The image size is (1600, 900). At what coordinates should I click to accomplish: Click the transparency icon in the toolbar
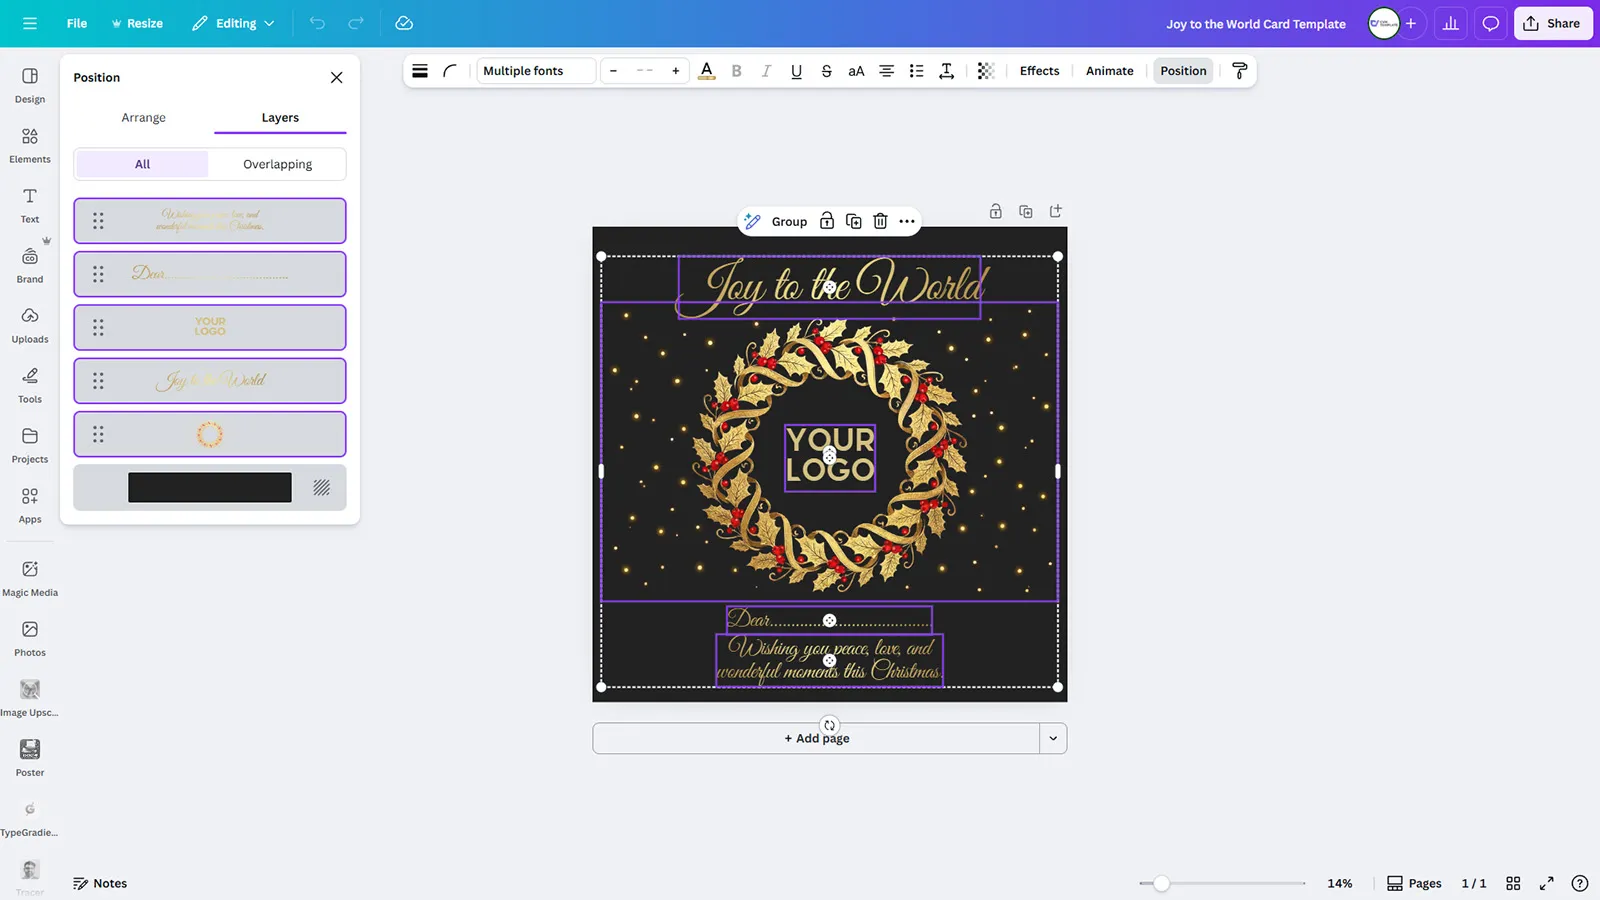pos(985,70)
